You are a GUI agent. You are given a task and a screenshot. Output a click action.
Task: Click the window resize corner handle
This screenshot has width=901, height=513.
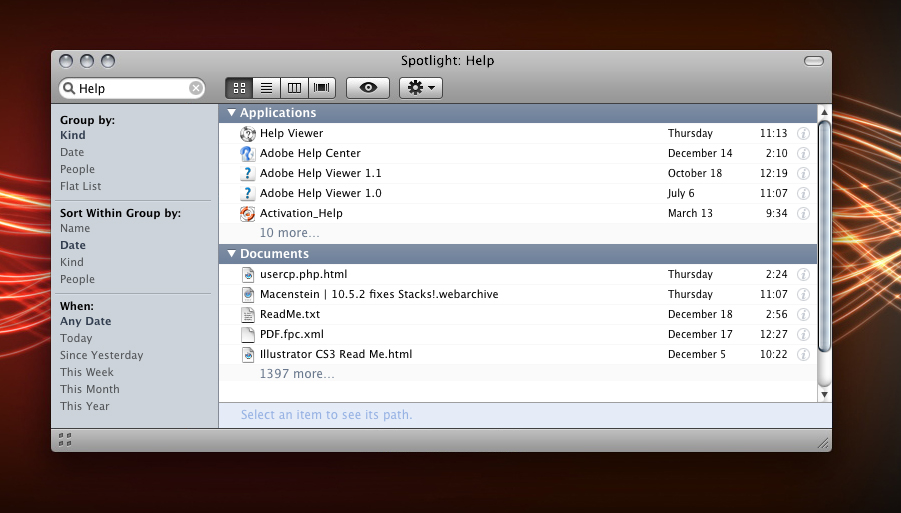tap(823, 443)
